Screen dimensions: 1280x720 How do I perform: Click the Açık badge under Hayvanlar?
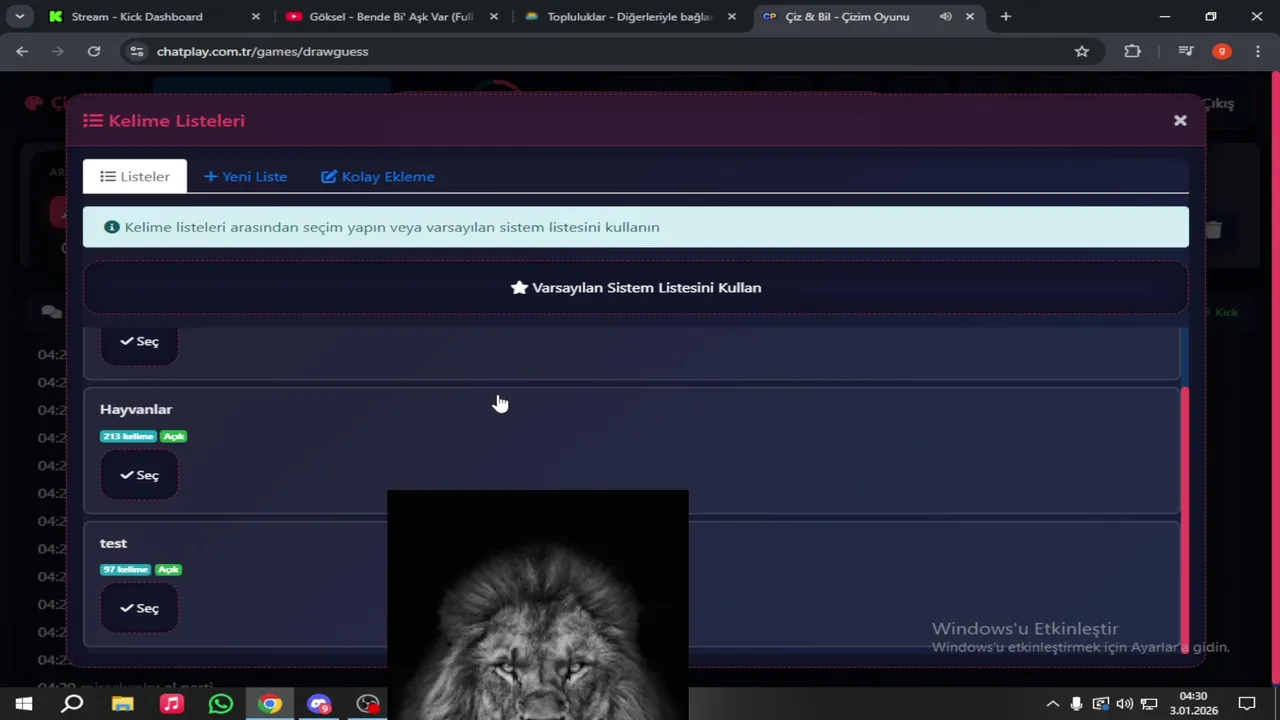[174, 436]
